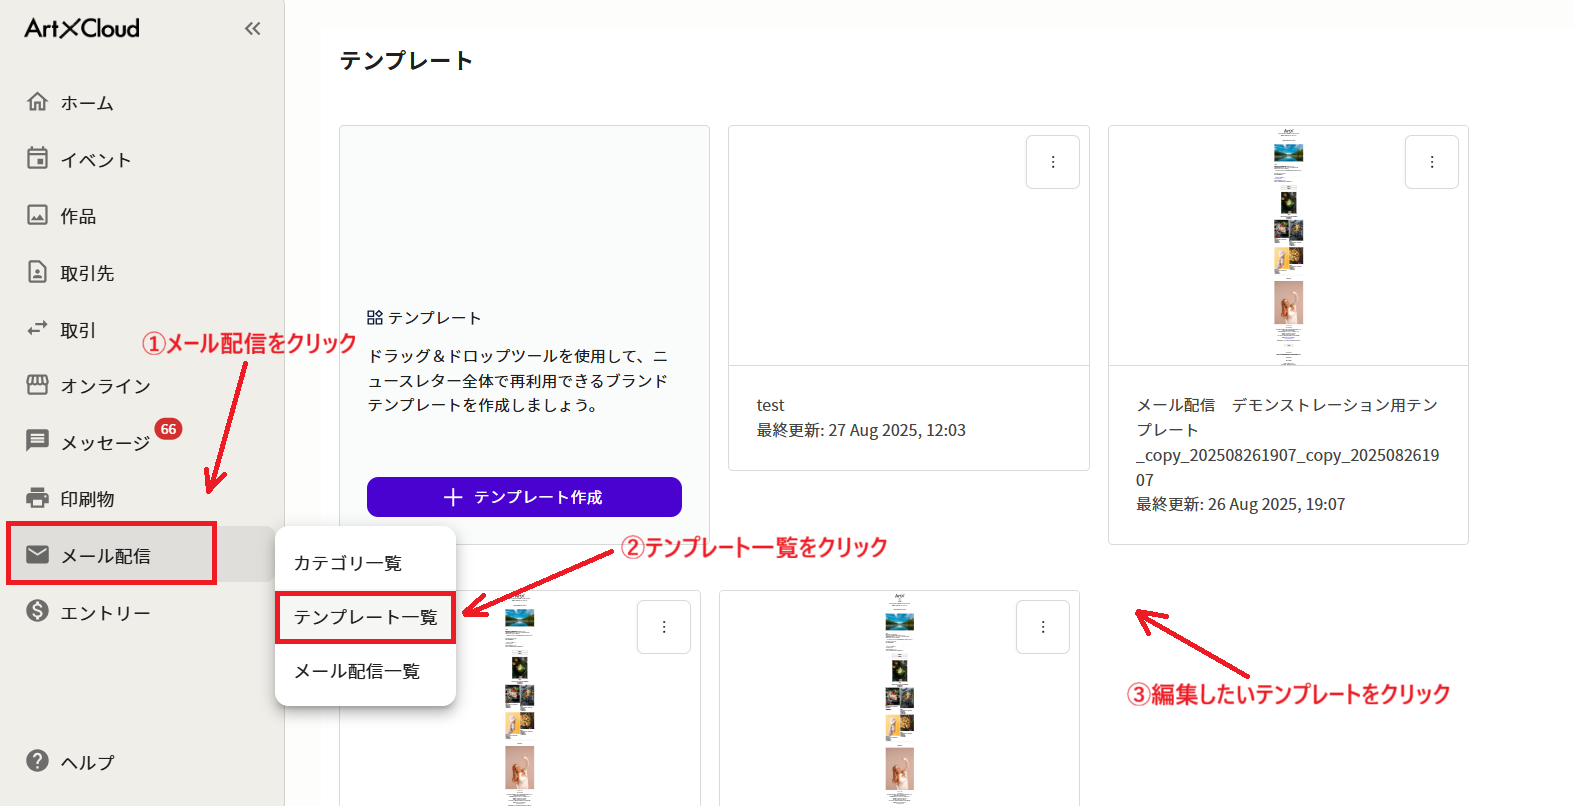Open the デモンストレーション用テンプレート preview thumbnail
The width and height of the screenshot is (1574, 806).
pos(1288,246)
